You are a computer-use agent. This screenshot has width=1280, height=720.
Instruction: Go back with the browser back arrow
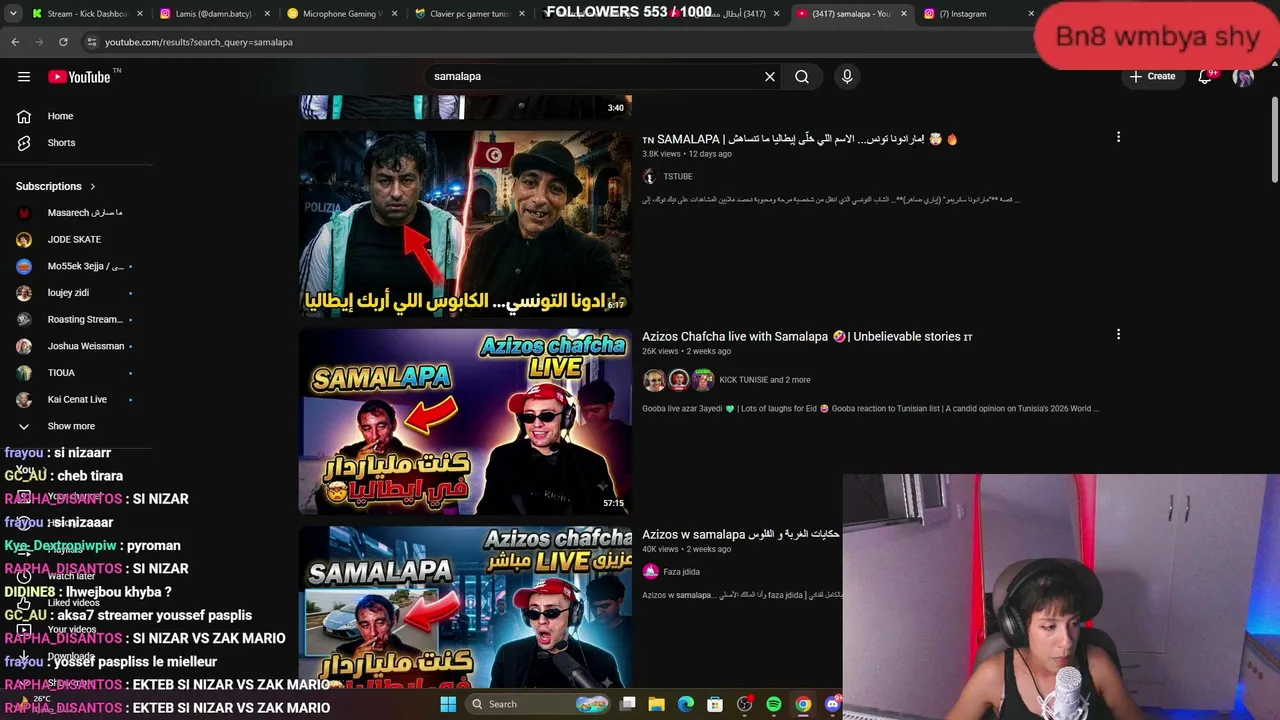click(15, 42)
